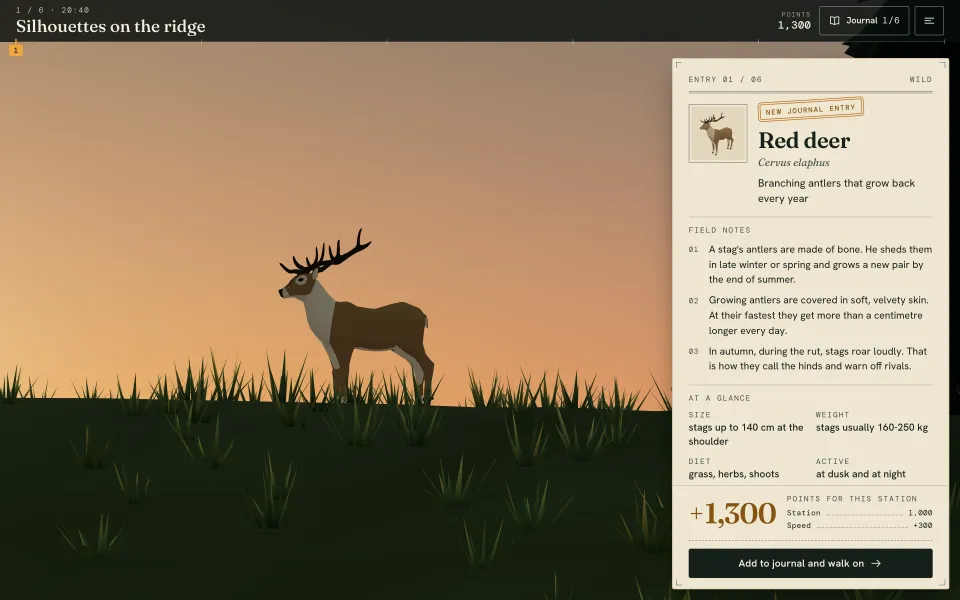Click field note 03 about the autumn rut
Viewport: 960px width, 600px height.
[810, 359]
